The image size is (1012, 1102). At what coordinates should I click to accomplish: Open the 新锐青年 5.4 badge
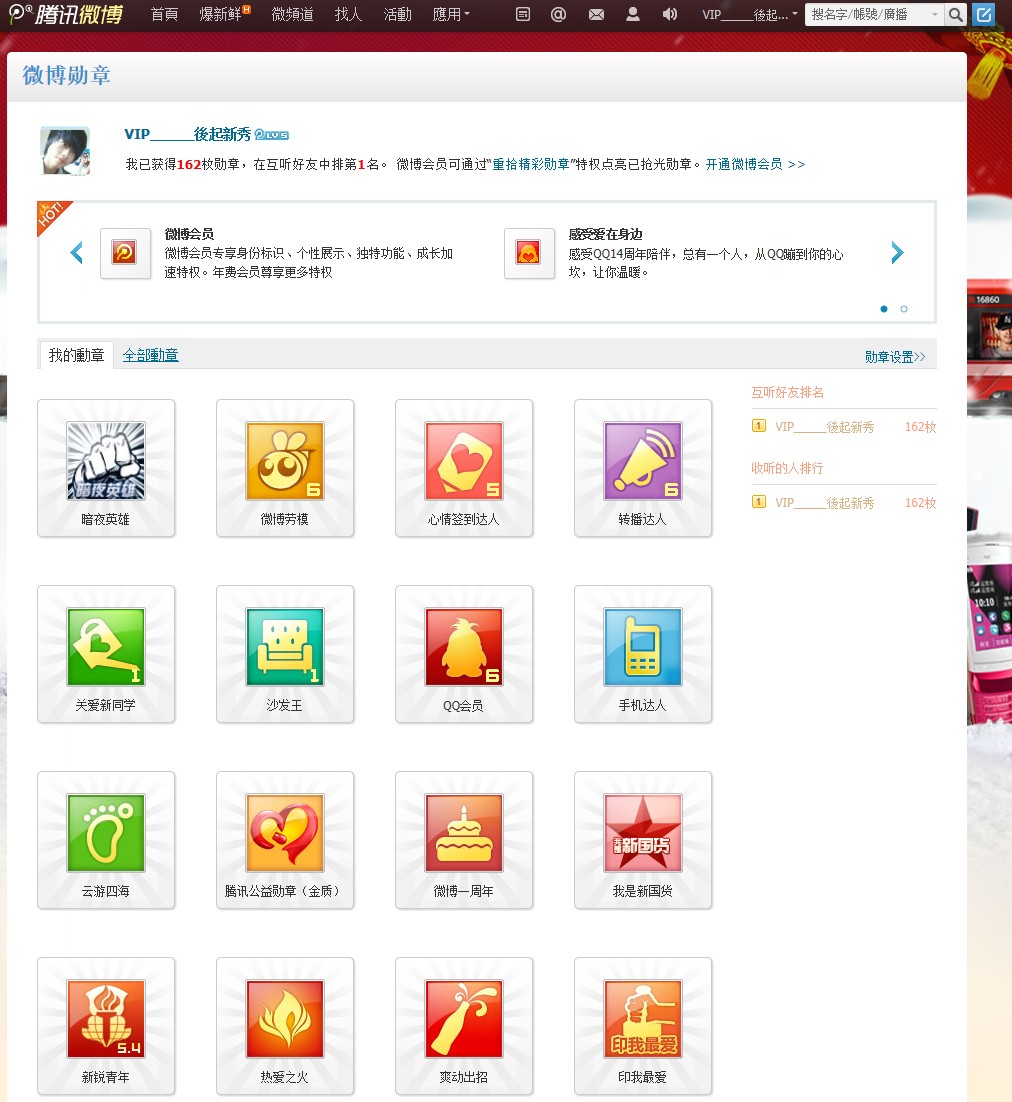[x=105, y=1019]
